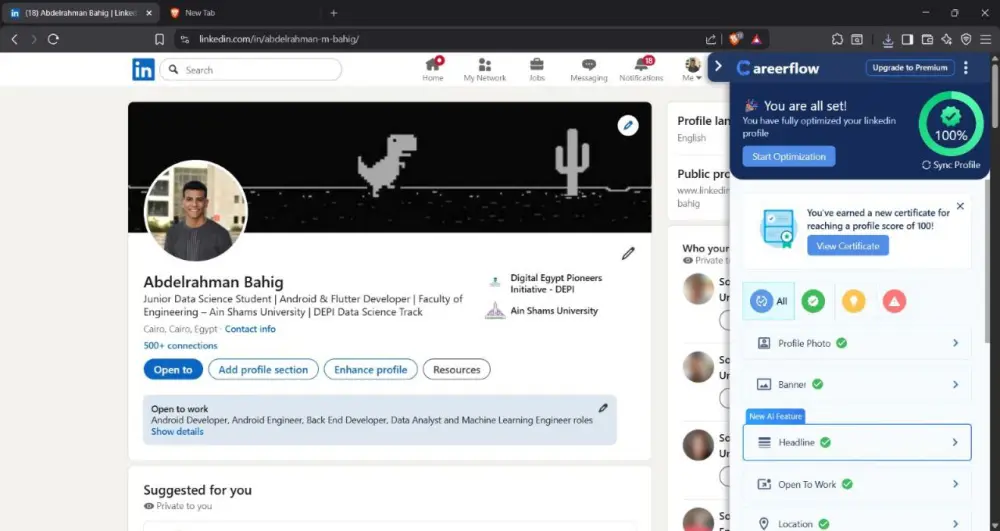
Task: Expand the Headline row chevron
Action: coord(955,442)
